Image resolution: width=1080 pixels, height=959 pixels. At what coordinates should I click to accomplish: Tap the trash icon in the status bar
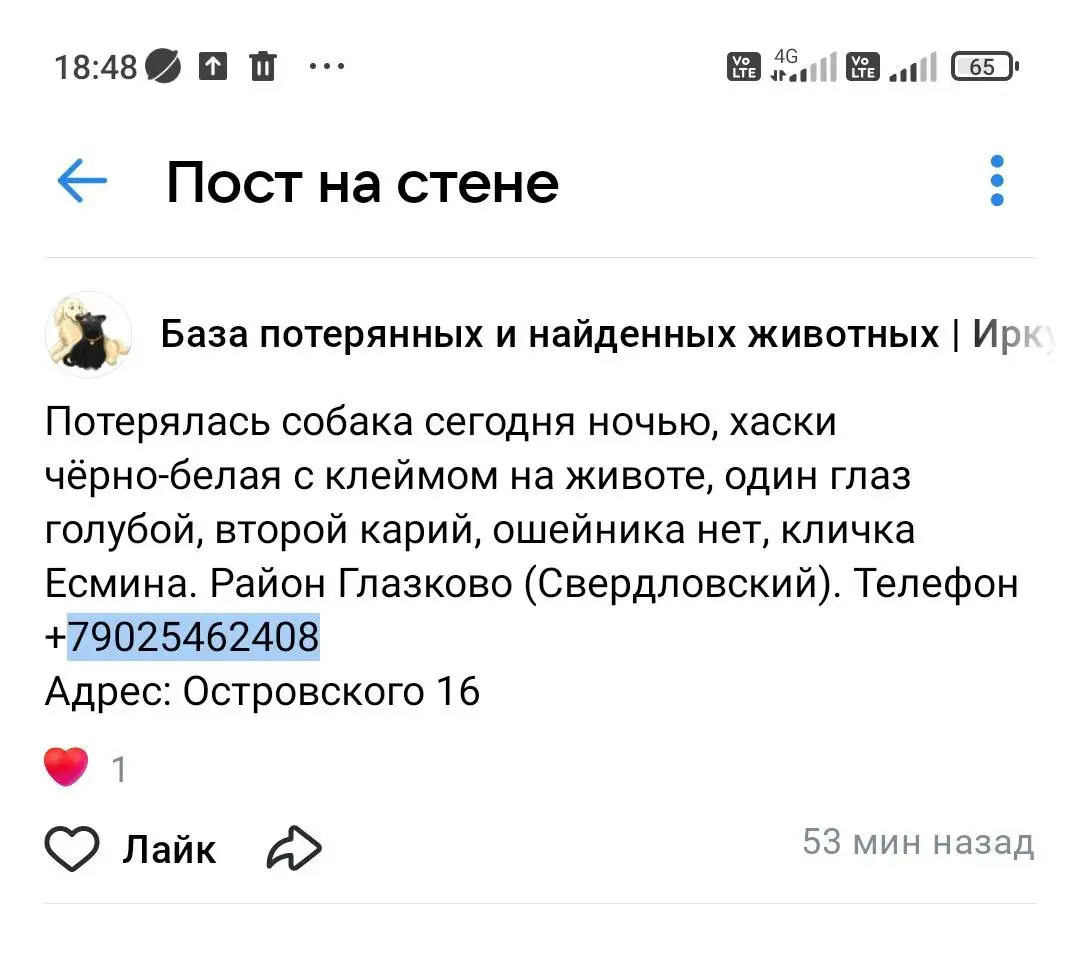262,66
